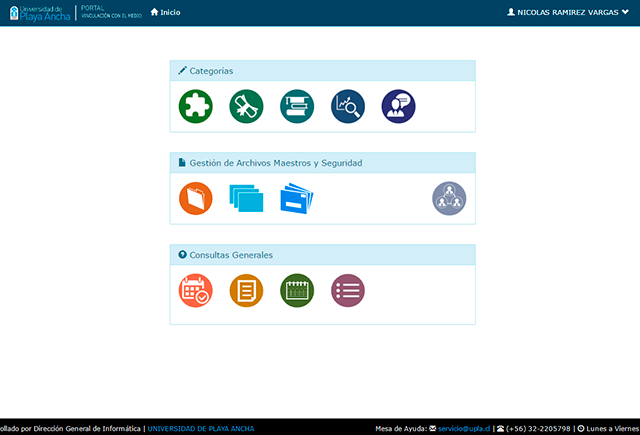Open the green puzzle piece category
640x435 pixels.
(x=196, y=107)
